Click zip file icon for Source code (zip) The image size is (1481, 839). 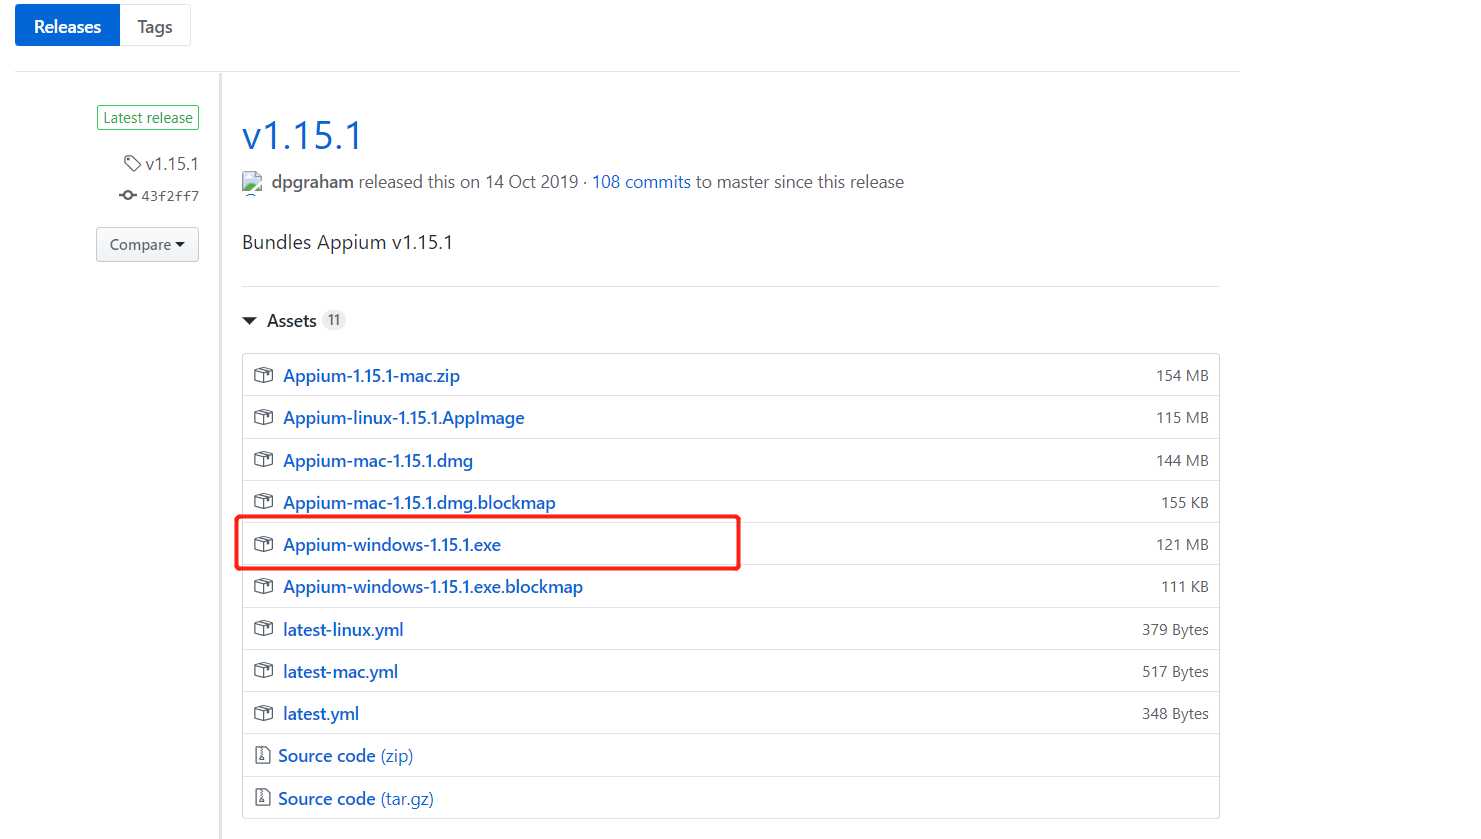point(263,755)
